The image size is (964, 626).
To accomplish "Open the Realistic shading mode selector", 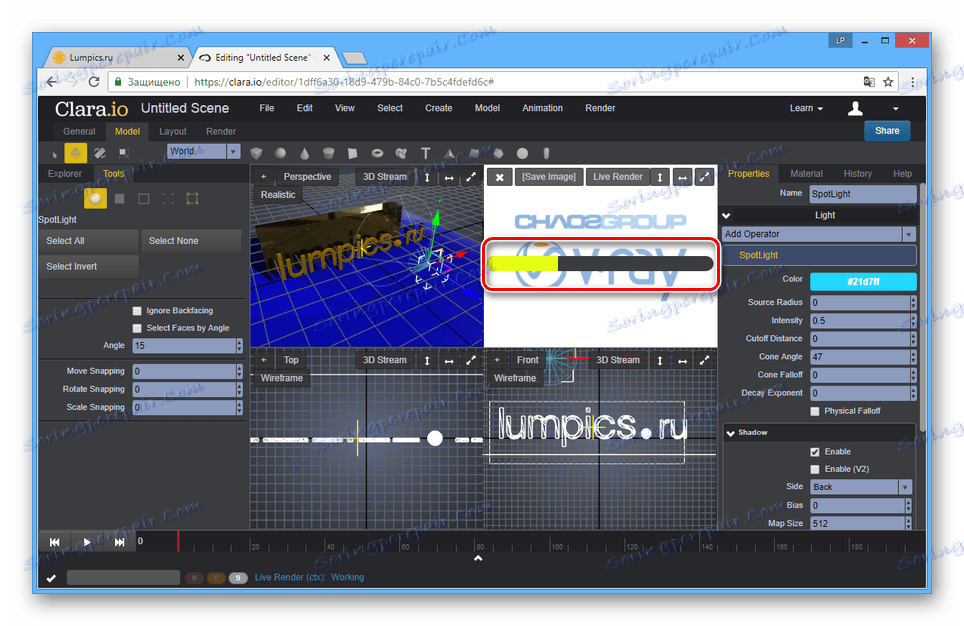I will [x=277, y=195].
